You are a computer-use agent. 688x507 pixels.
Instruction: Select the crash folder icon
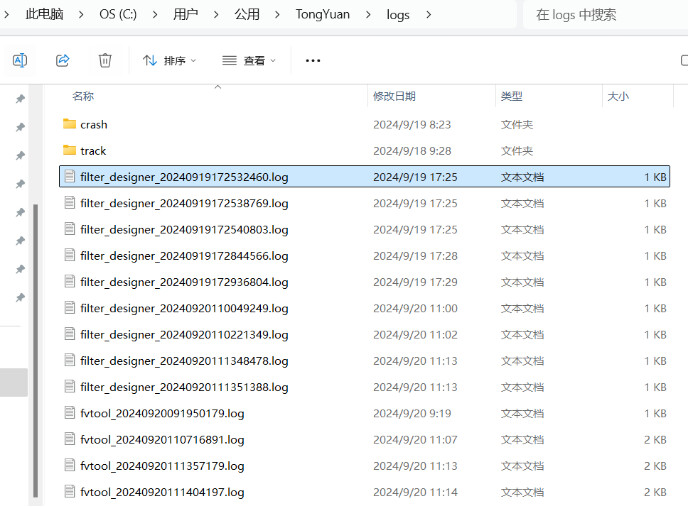click(x=69, y=124)
